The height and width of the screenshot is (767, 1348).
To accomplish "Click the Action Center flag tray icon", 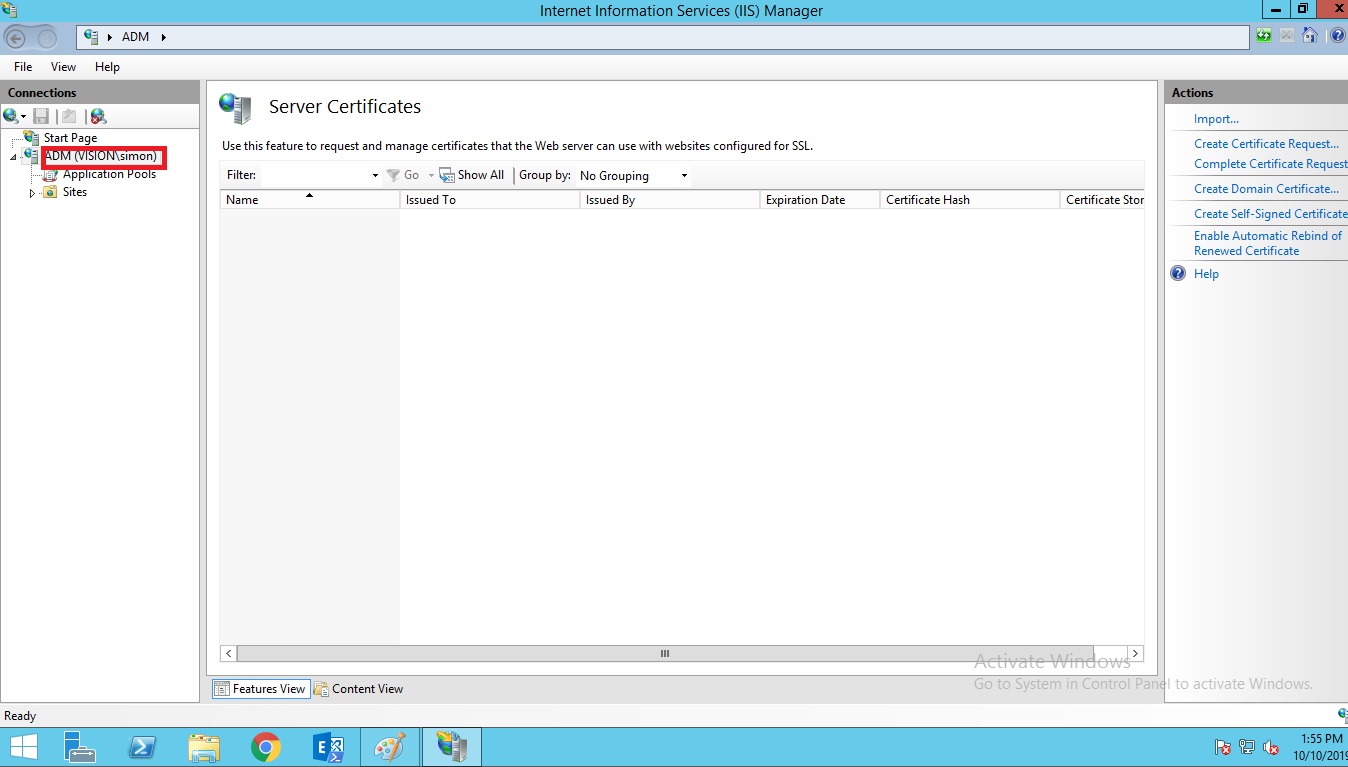I will coord(1223,747).
